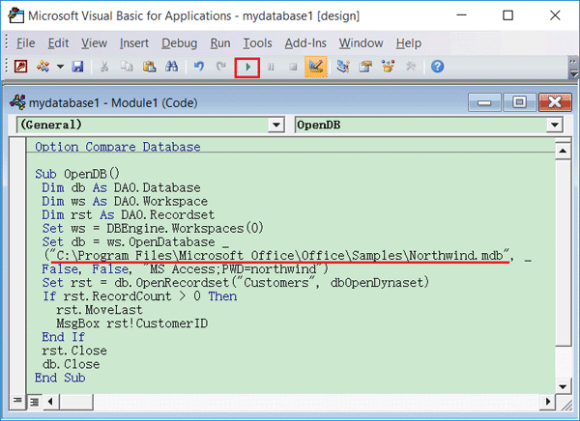Toggle Design Mode icon in toolbar
This screenshot has height=421, width=580.
[316, 67]
